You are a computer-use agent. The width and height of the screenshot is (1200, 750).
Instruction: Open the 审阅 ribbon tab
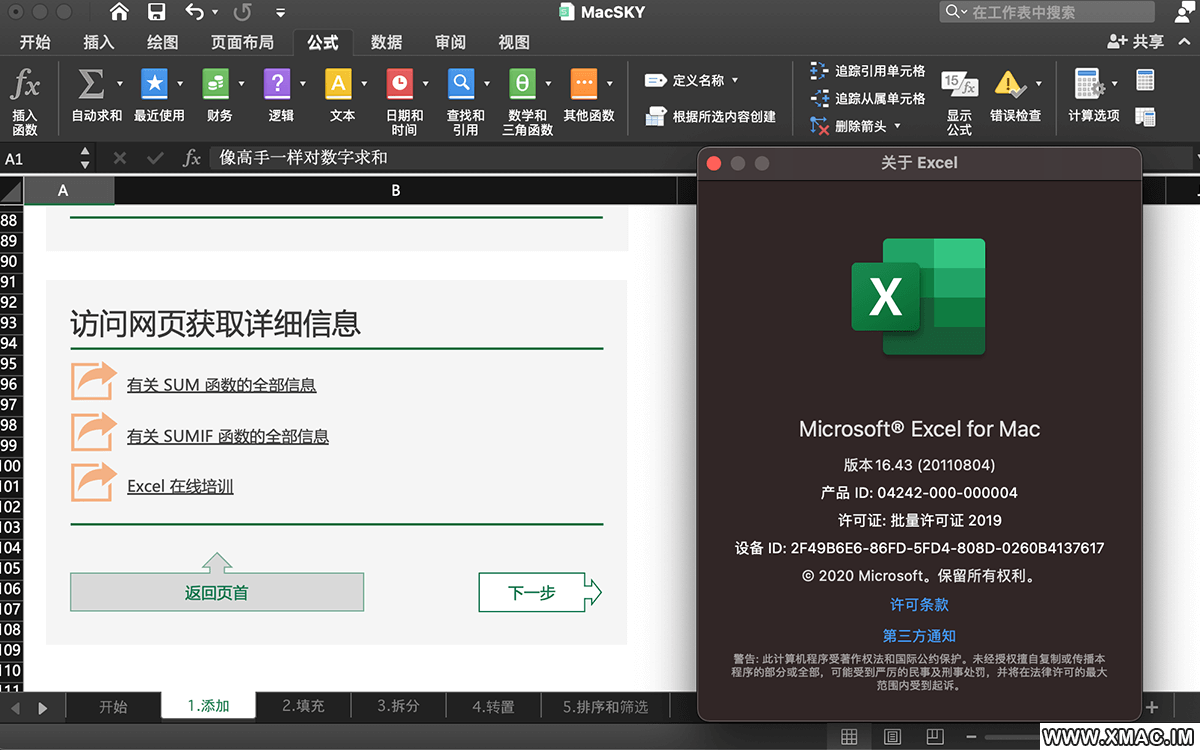[450, 42]
